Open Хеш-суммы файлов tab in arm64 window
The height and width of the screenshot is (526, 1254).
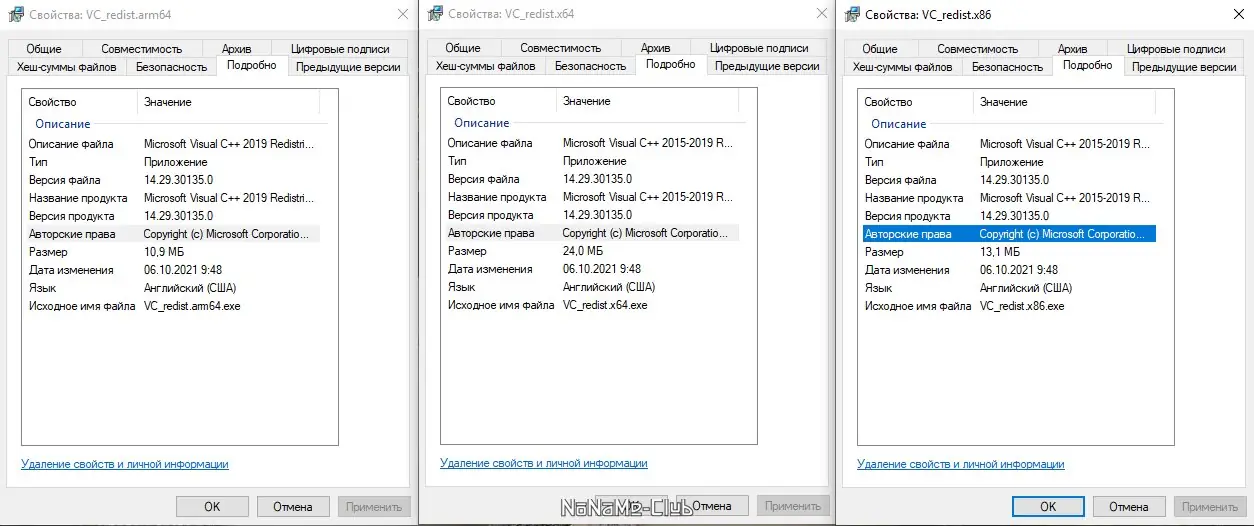coord(67,67)
